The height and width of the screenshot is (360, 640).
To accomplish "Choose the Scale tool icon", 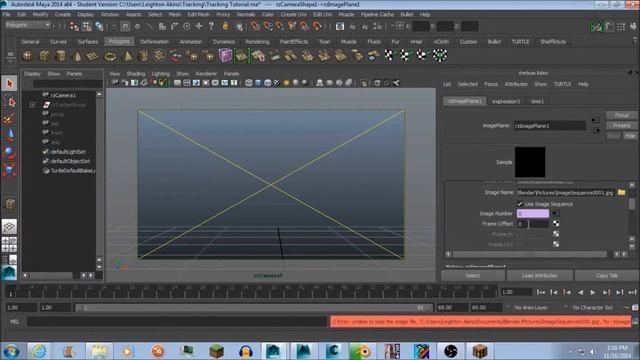I will [x=10, y=170].
